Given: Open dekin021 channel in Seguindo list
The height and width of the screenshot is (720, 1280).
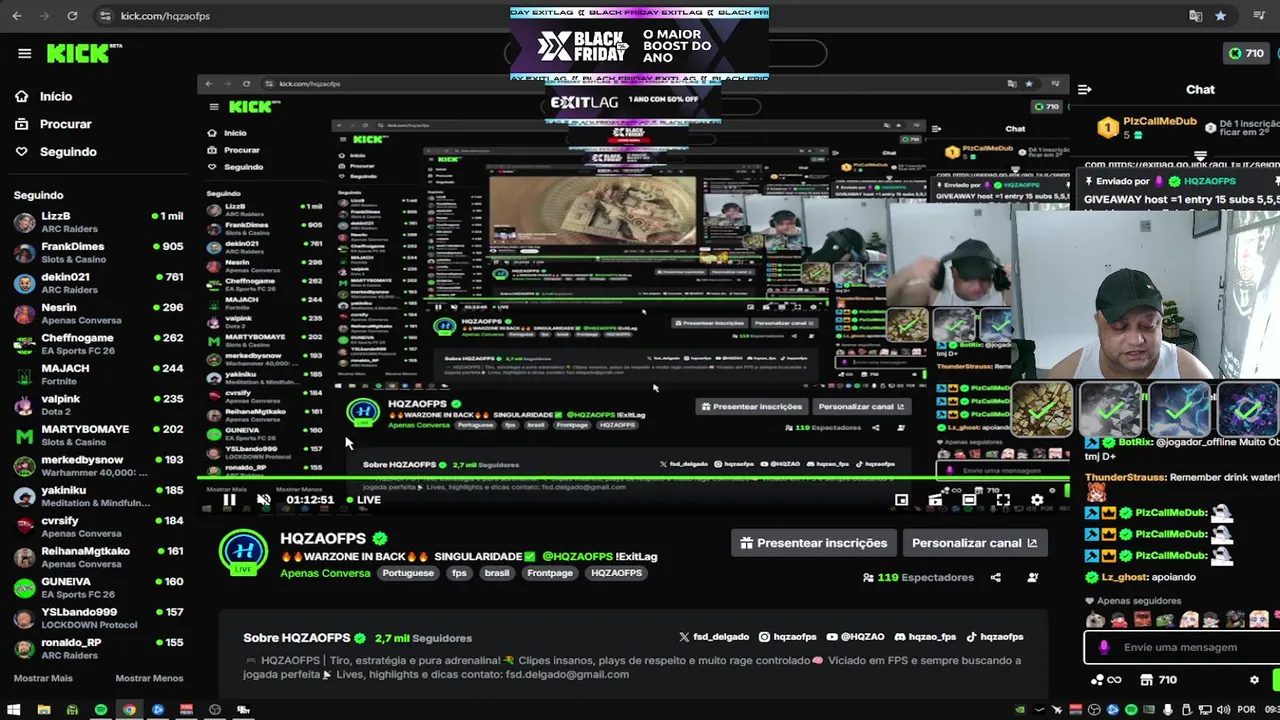Looking at the screenshot, I should coord(98,283).
